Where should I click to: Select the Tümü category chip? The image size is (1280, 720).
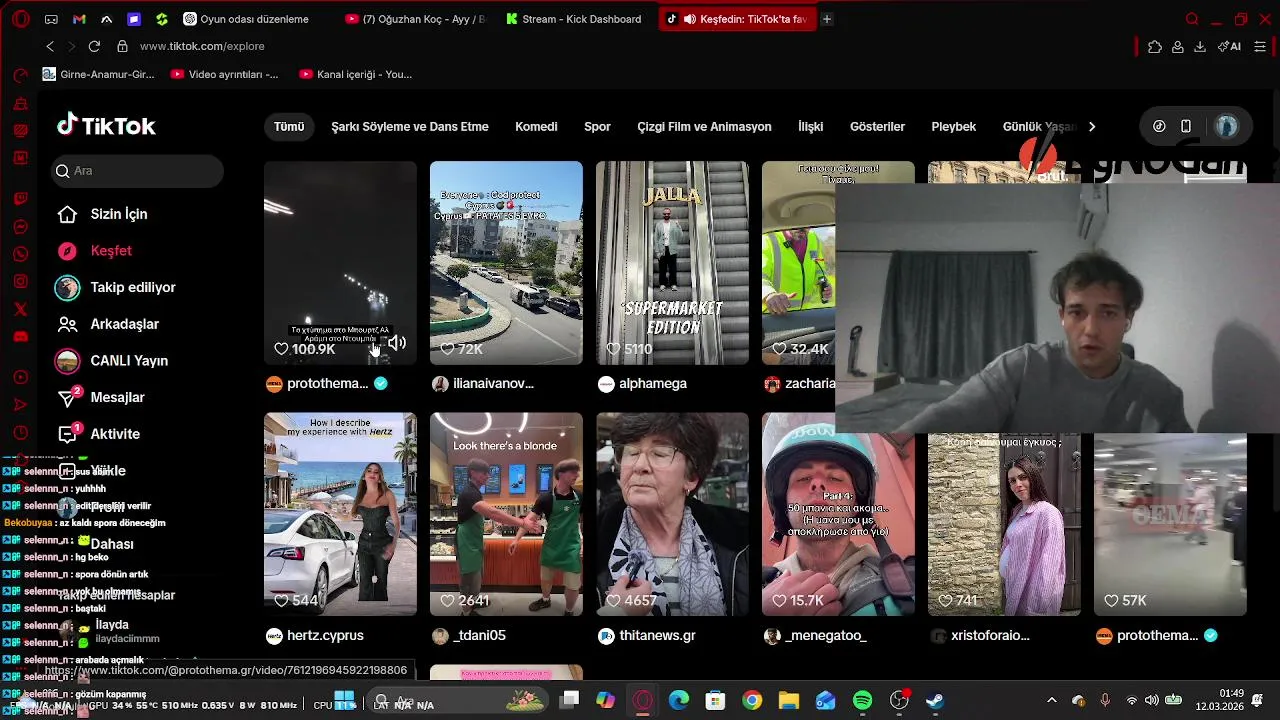point(289,127)
